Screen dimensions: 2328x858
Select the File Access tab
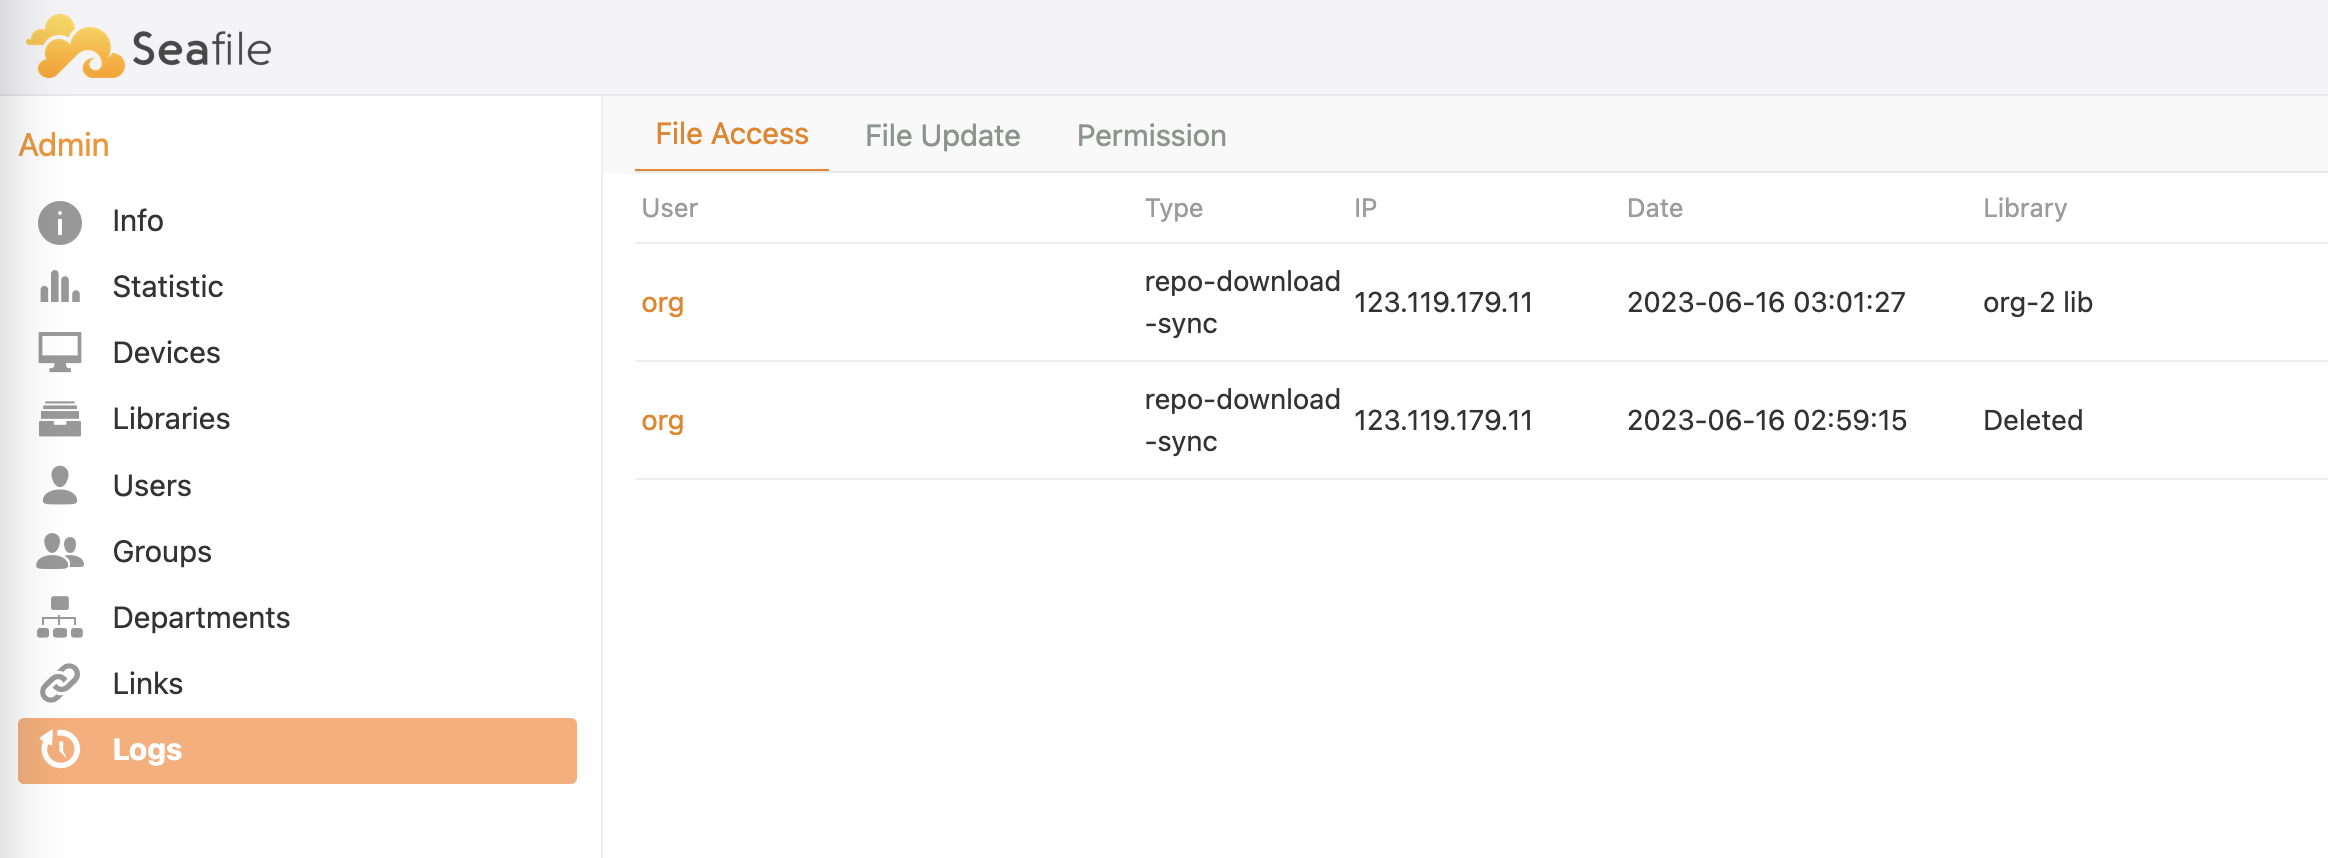[732, 134]
